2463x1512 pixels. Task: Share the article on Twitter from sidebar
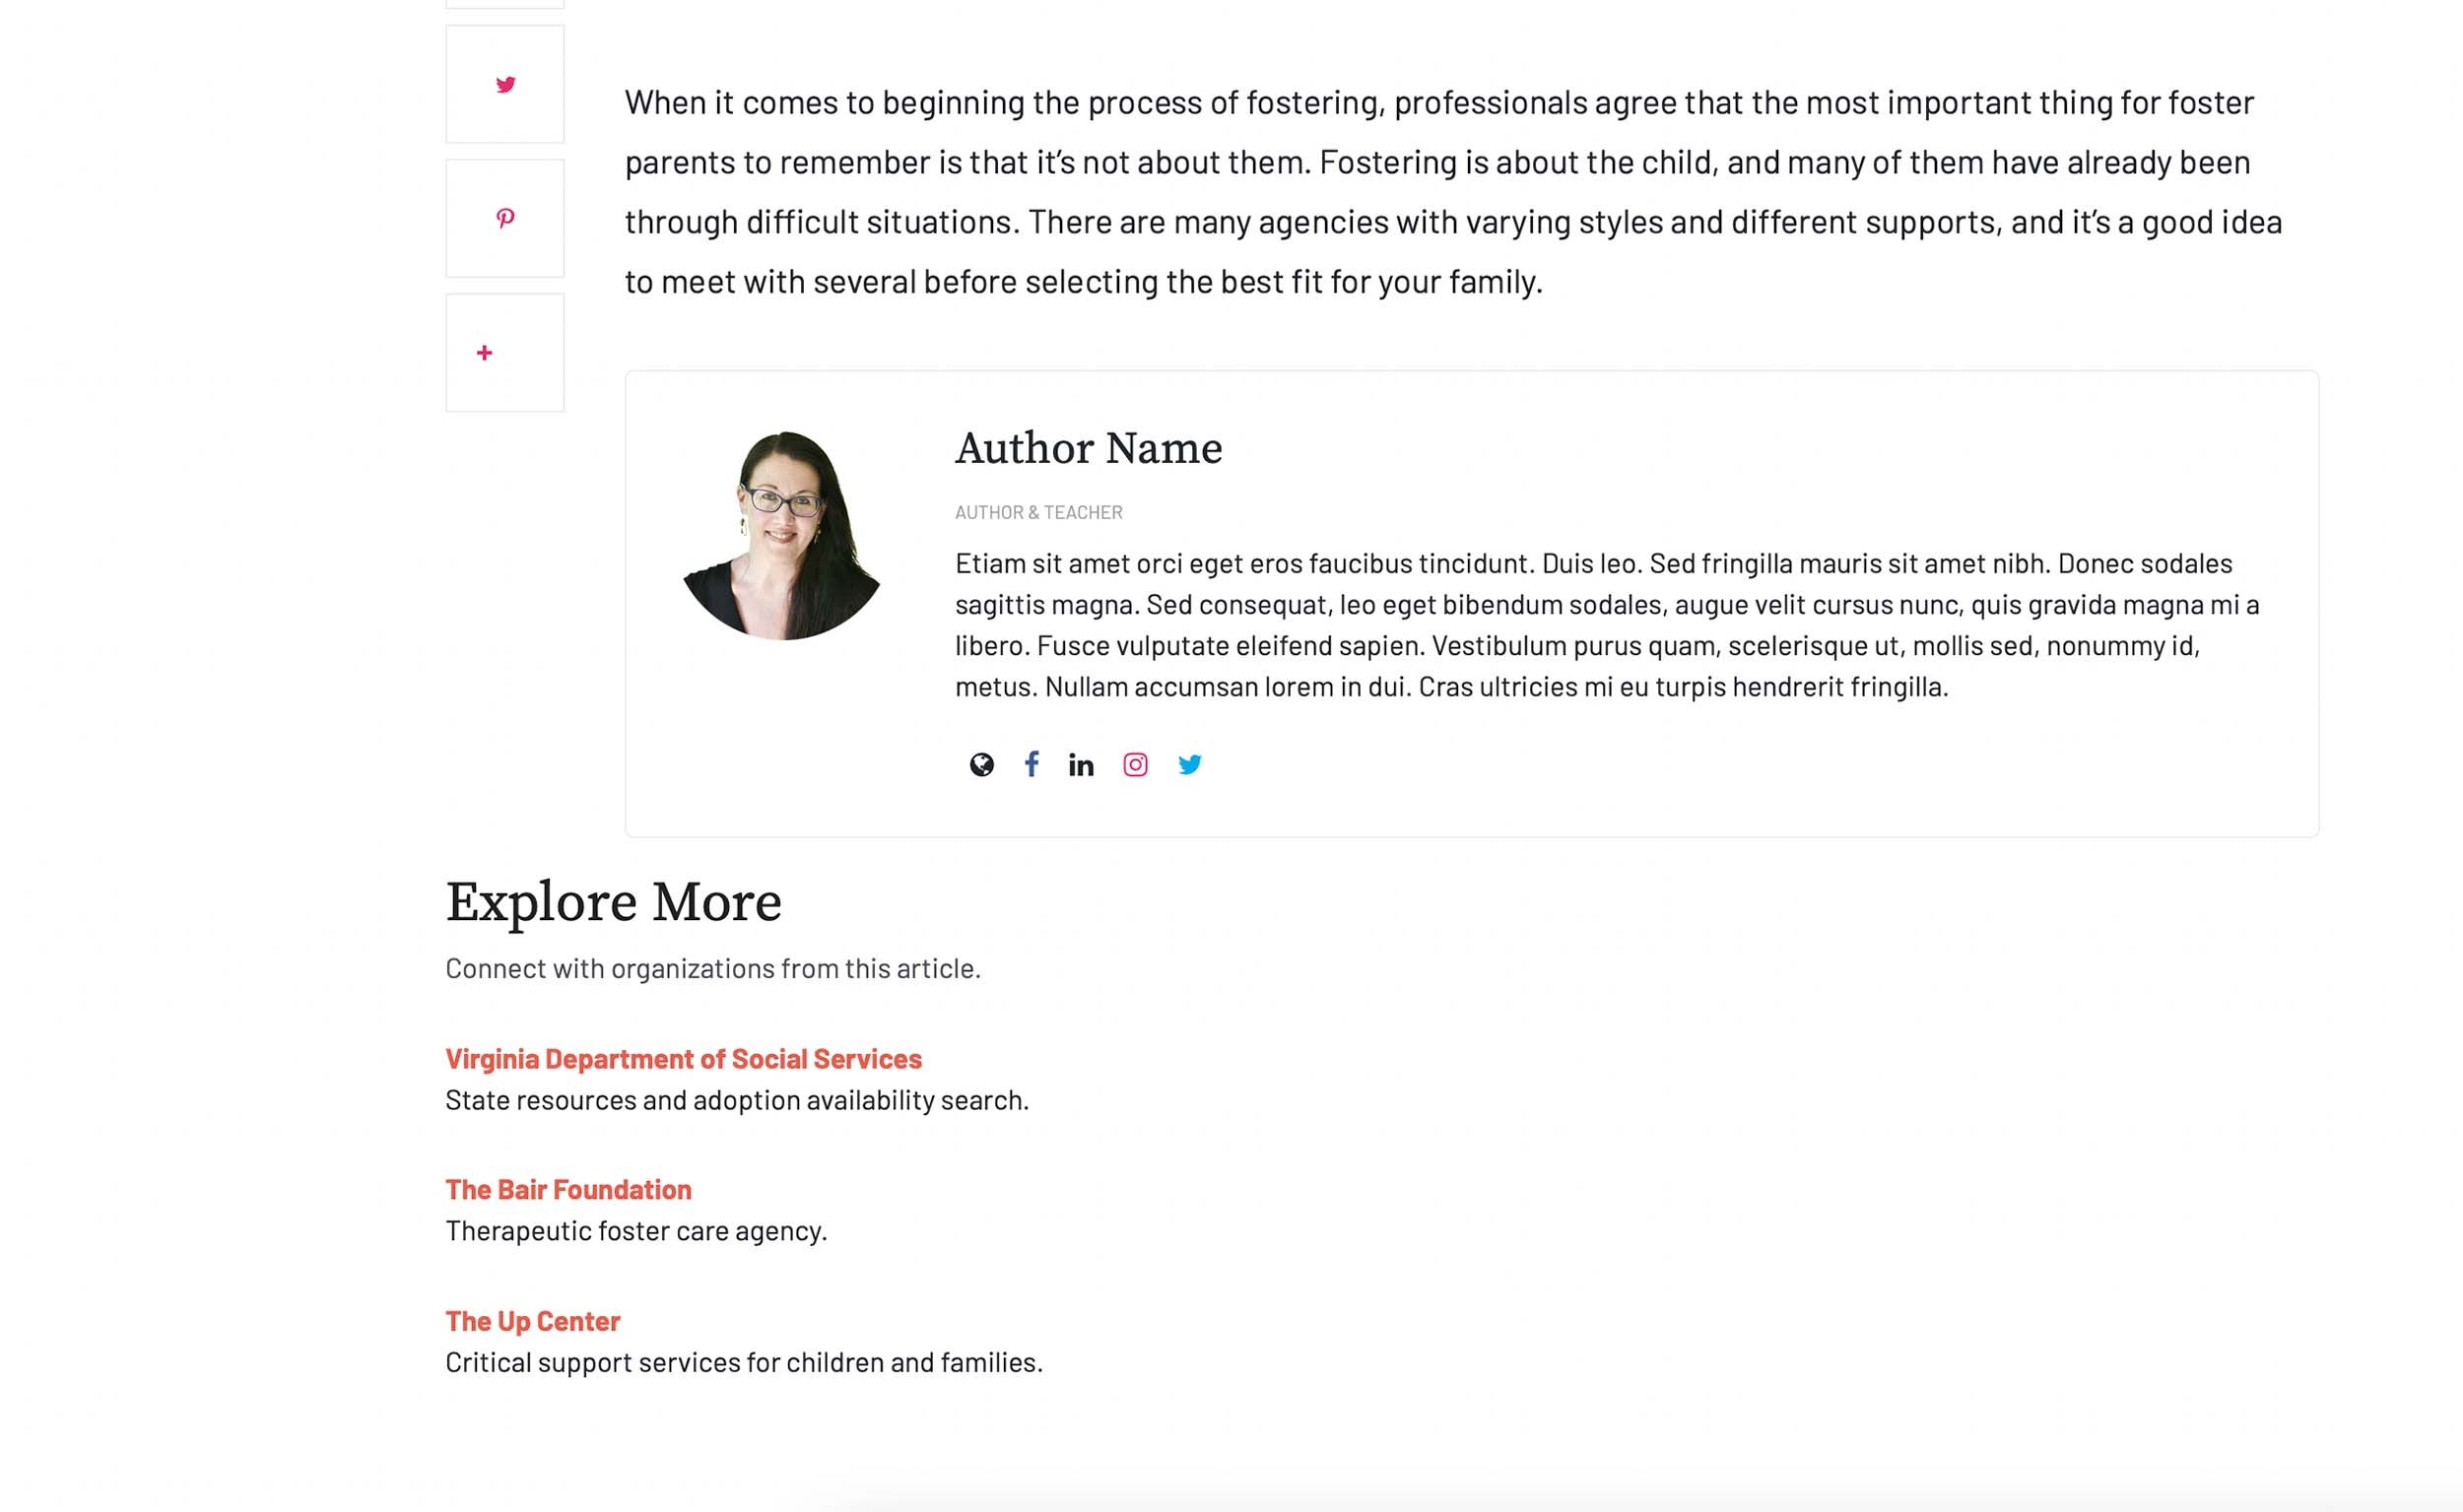coord(505,85)
